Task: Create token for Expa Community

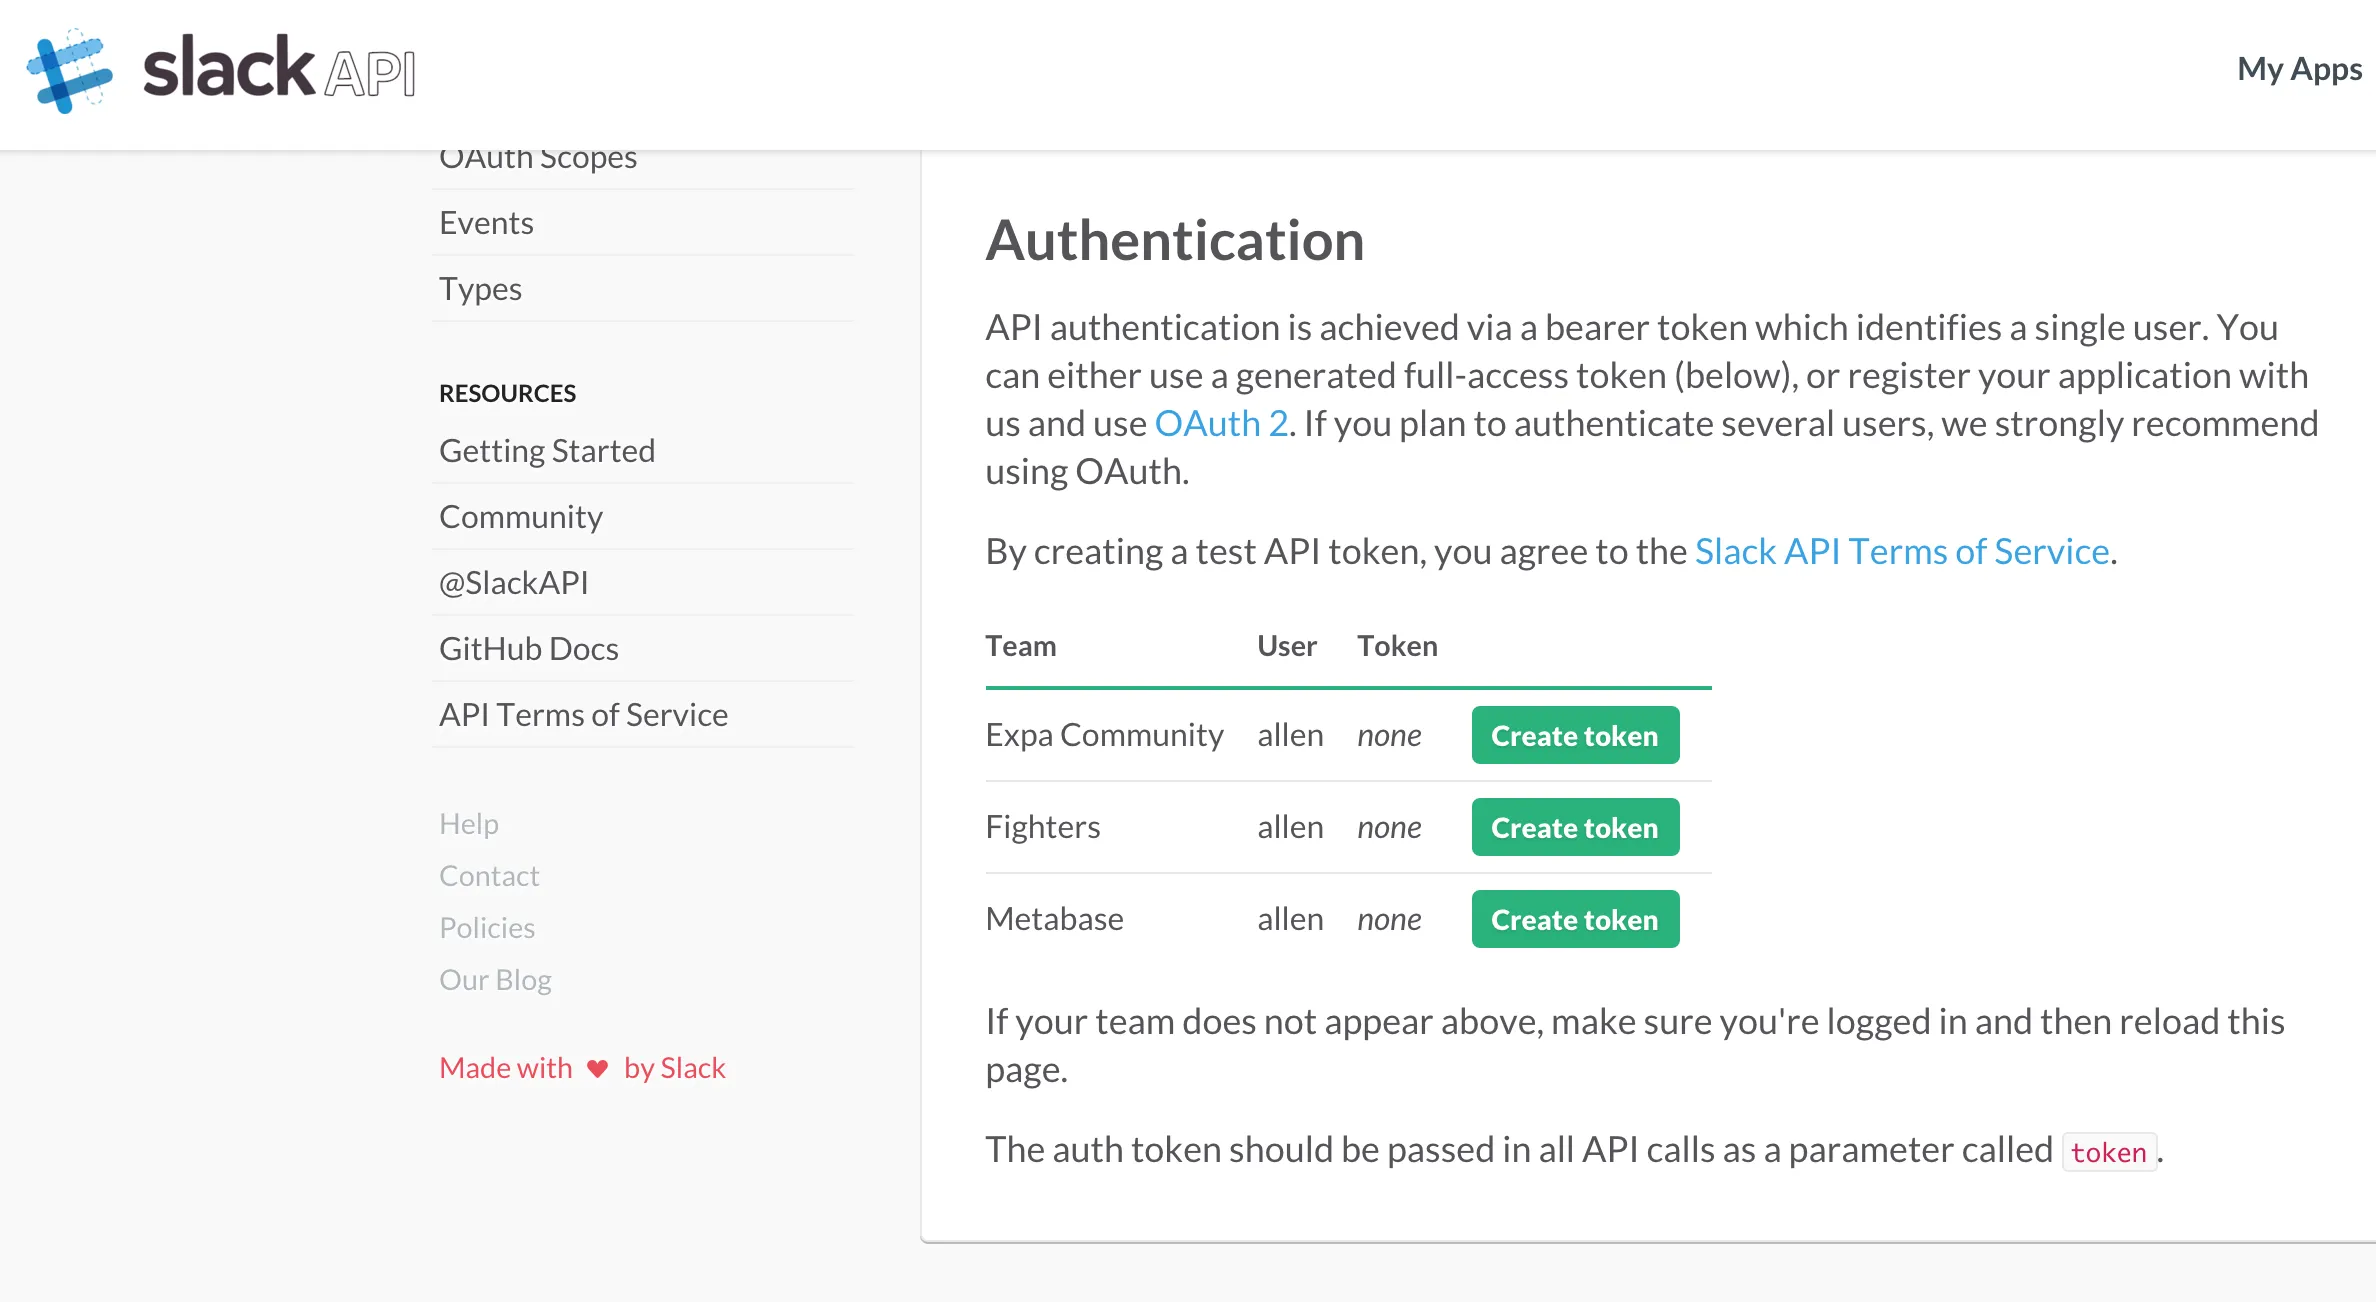Action: [x=1575, y=735]
